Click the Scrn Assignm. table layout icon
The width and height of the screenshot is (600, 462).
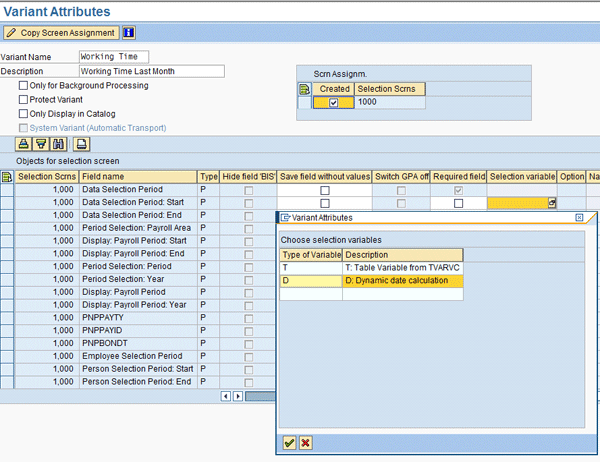coord(305,89)
